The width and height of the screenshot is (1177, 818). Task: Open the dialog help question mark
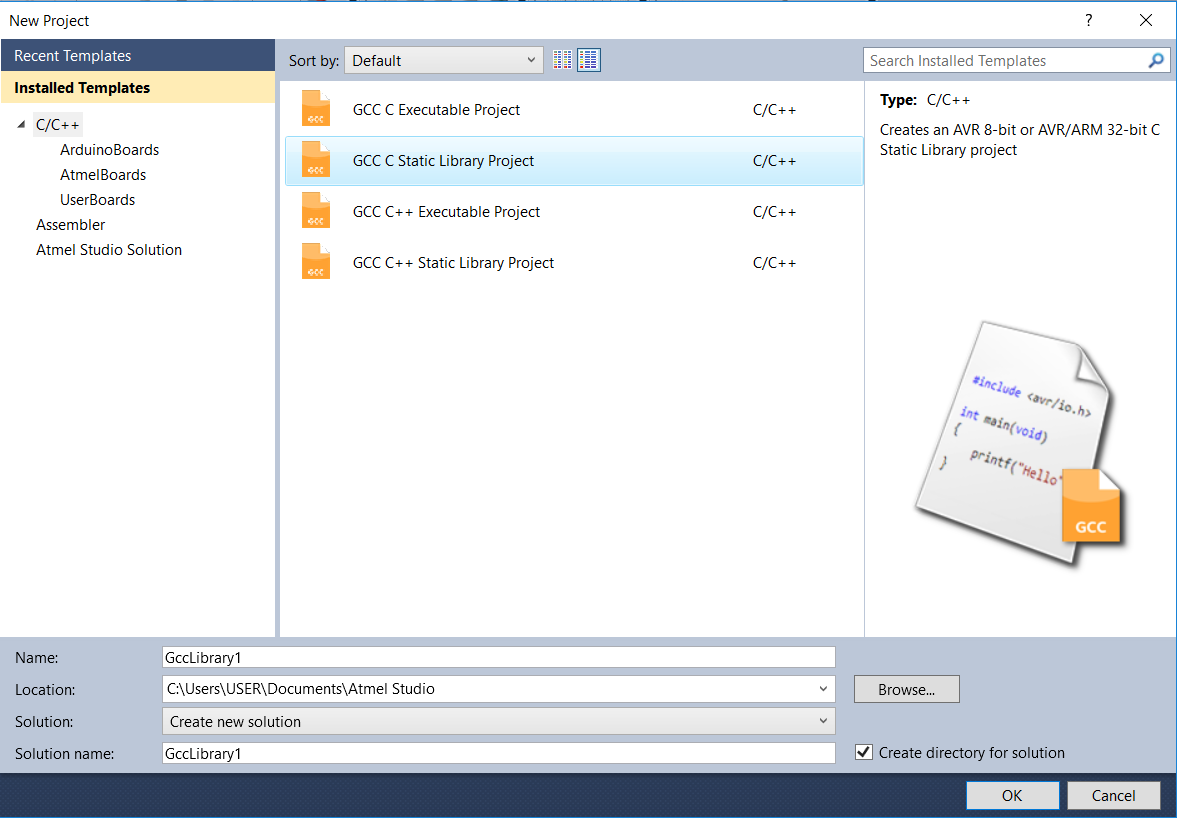point(1088,20)
